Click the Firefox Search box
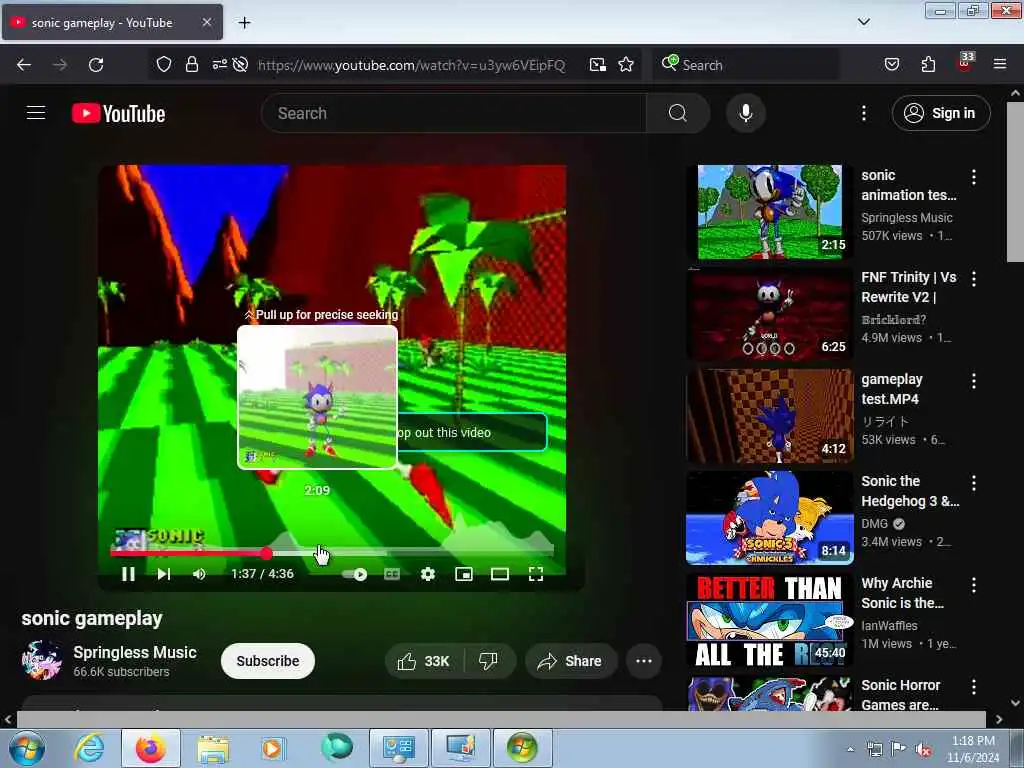The image size is (1024, 768). 746,65
